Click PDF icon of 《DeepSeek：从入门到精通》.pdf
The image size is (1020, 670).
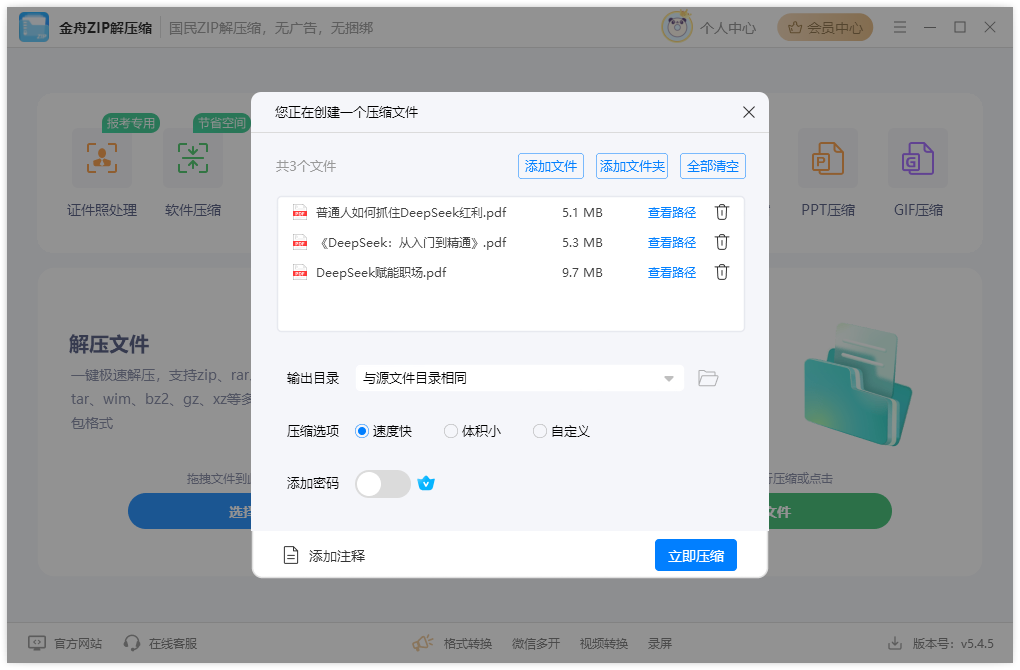[300, 242]
